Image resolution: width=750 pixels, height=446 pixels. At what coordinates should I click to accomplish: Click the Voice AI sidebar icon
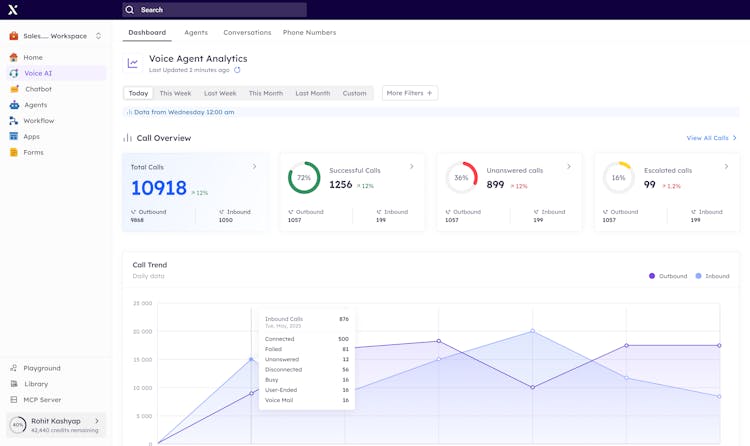[14, 73]
